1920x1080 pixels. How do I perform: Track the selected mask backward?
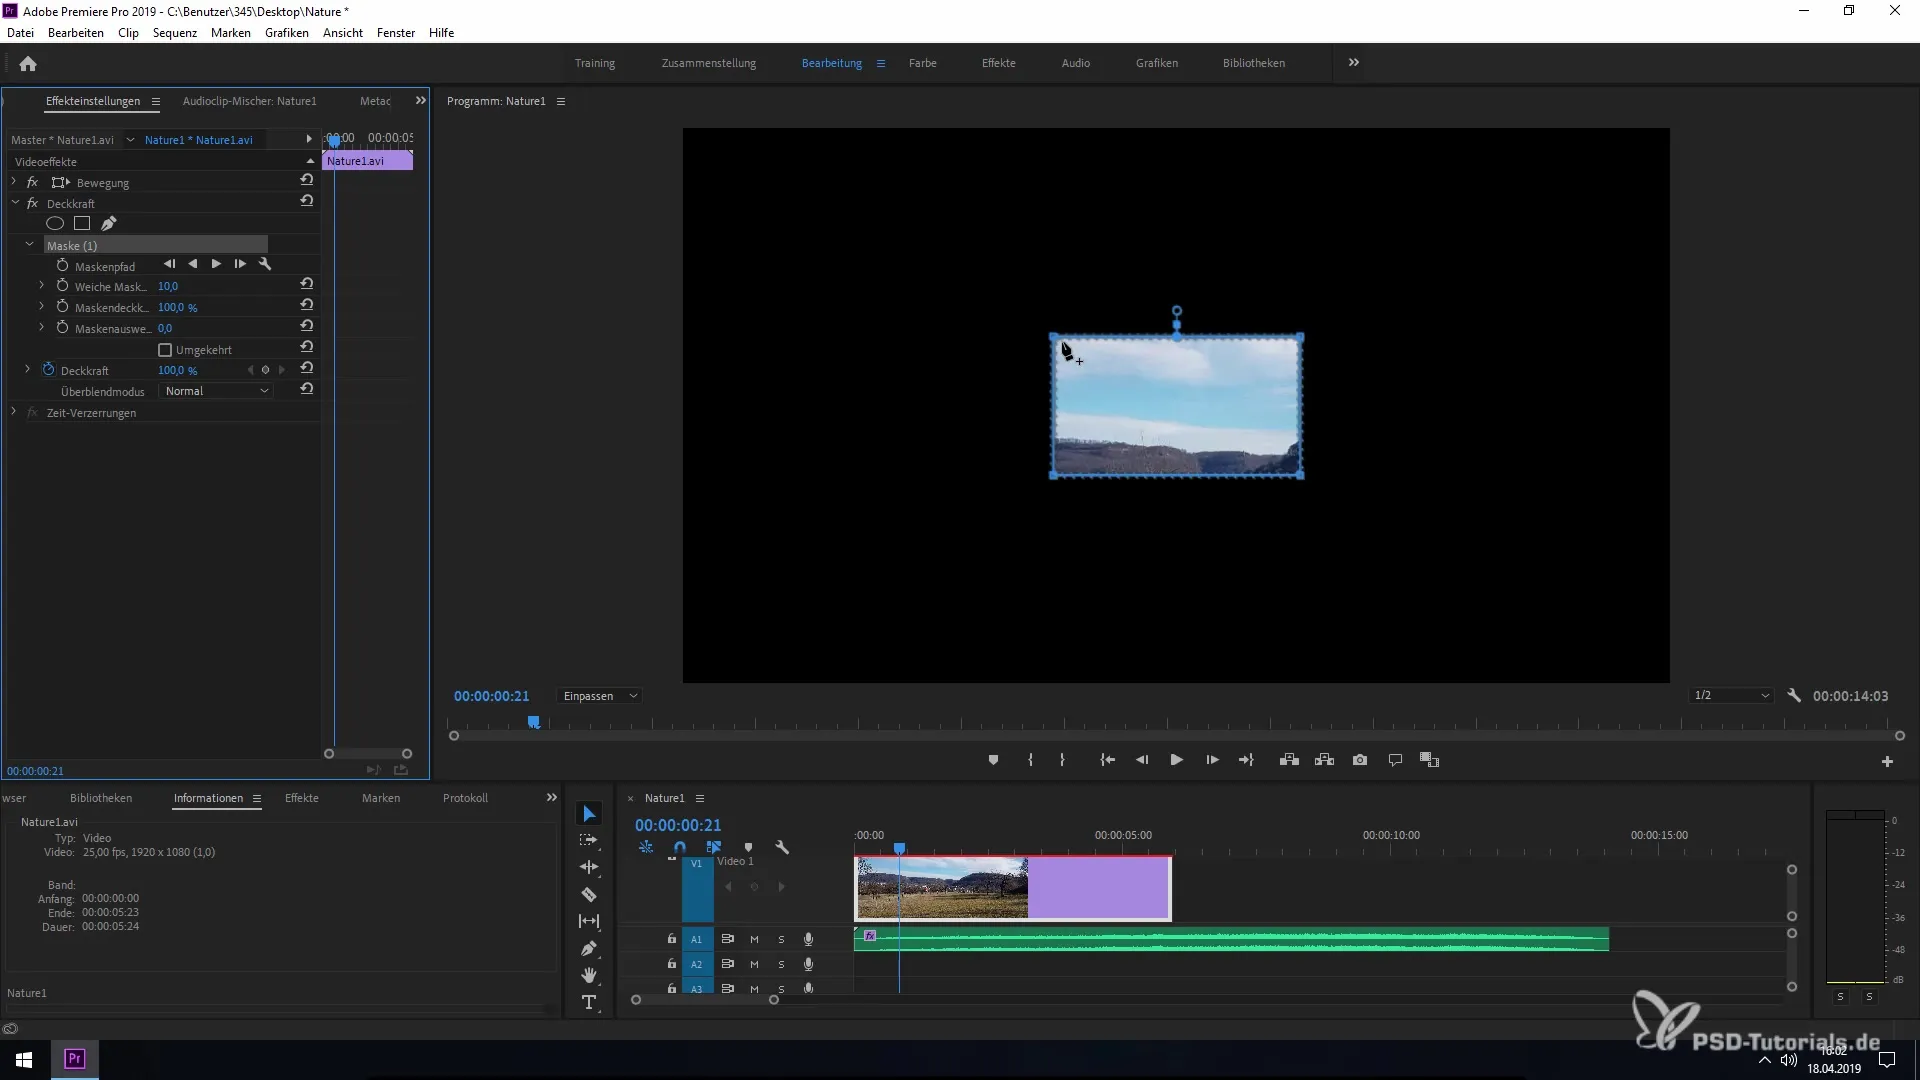pyautogui.click(x=192, y=265)
